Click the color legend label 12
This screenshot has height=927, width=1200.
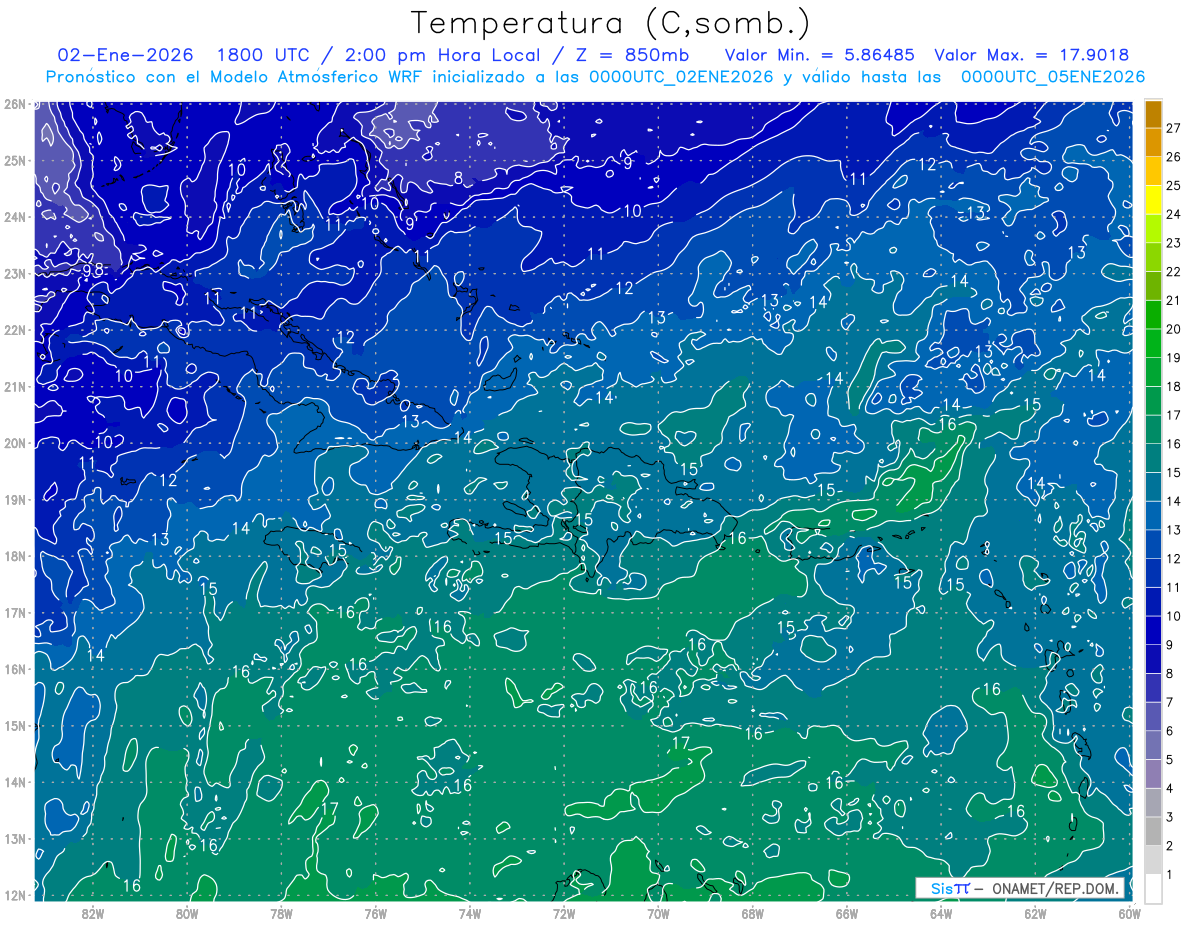click(x=1173, y=558)
